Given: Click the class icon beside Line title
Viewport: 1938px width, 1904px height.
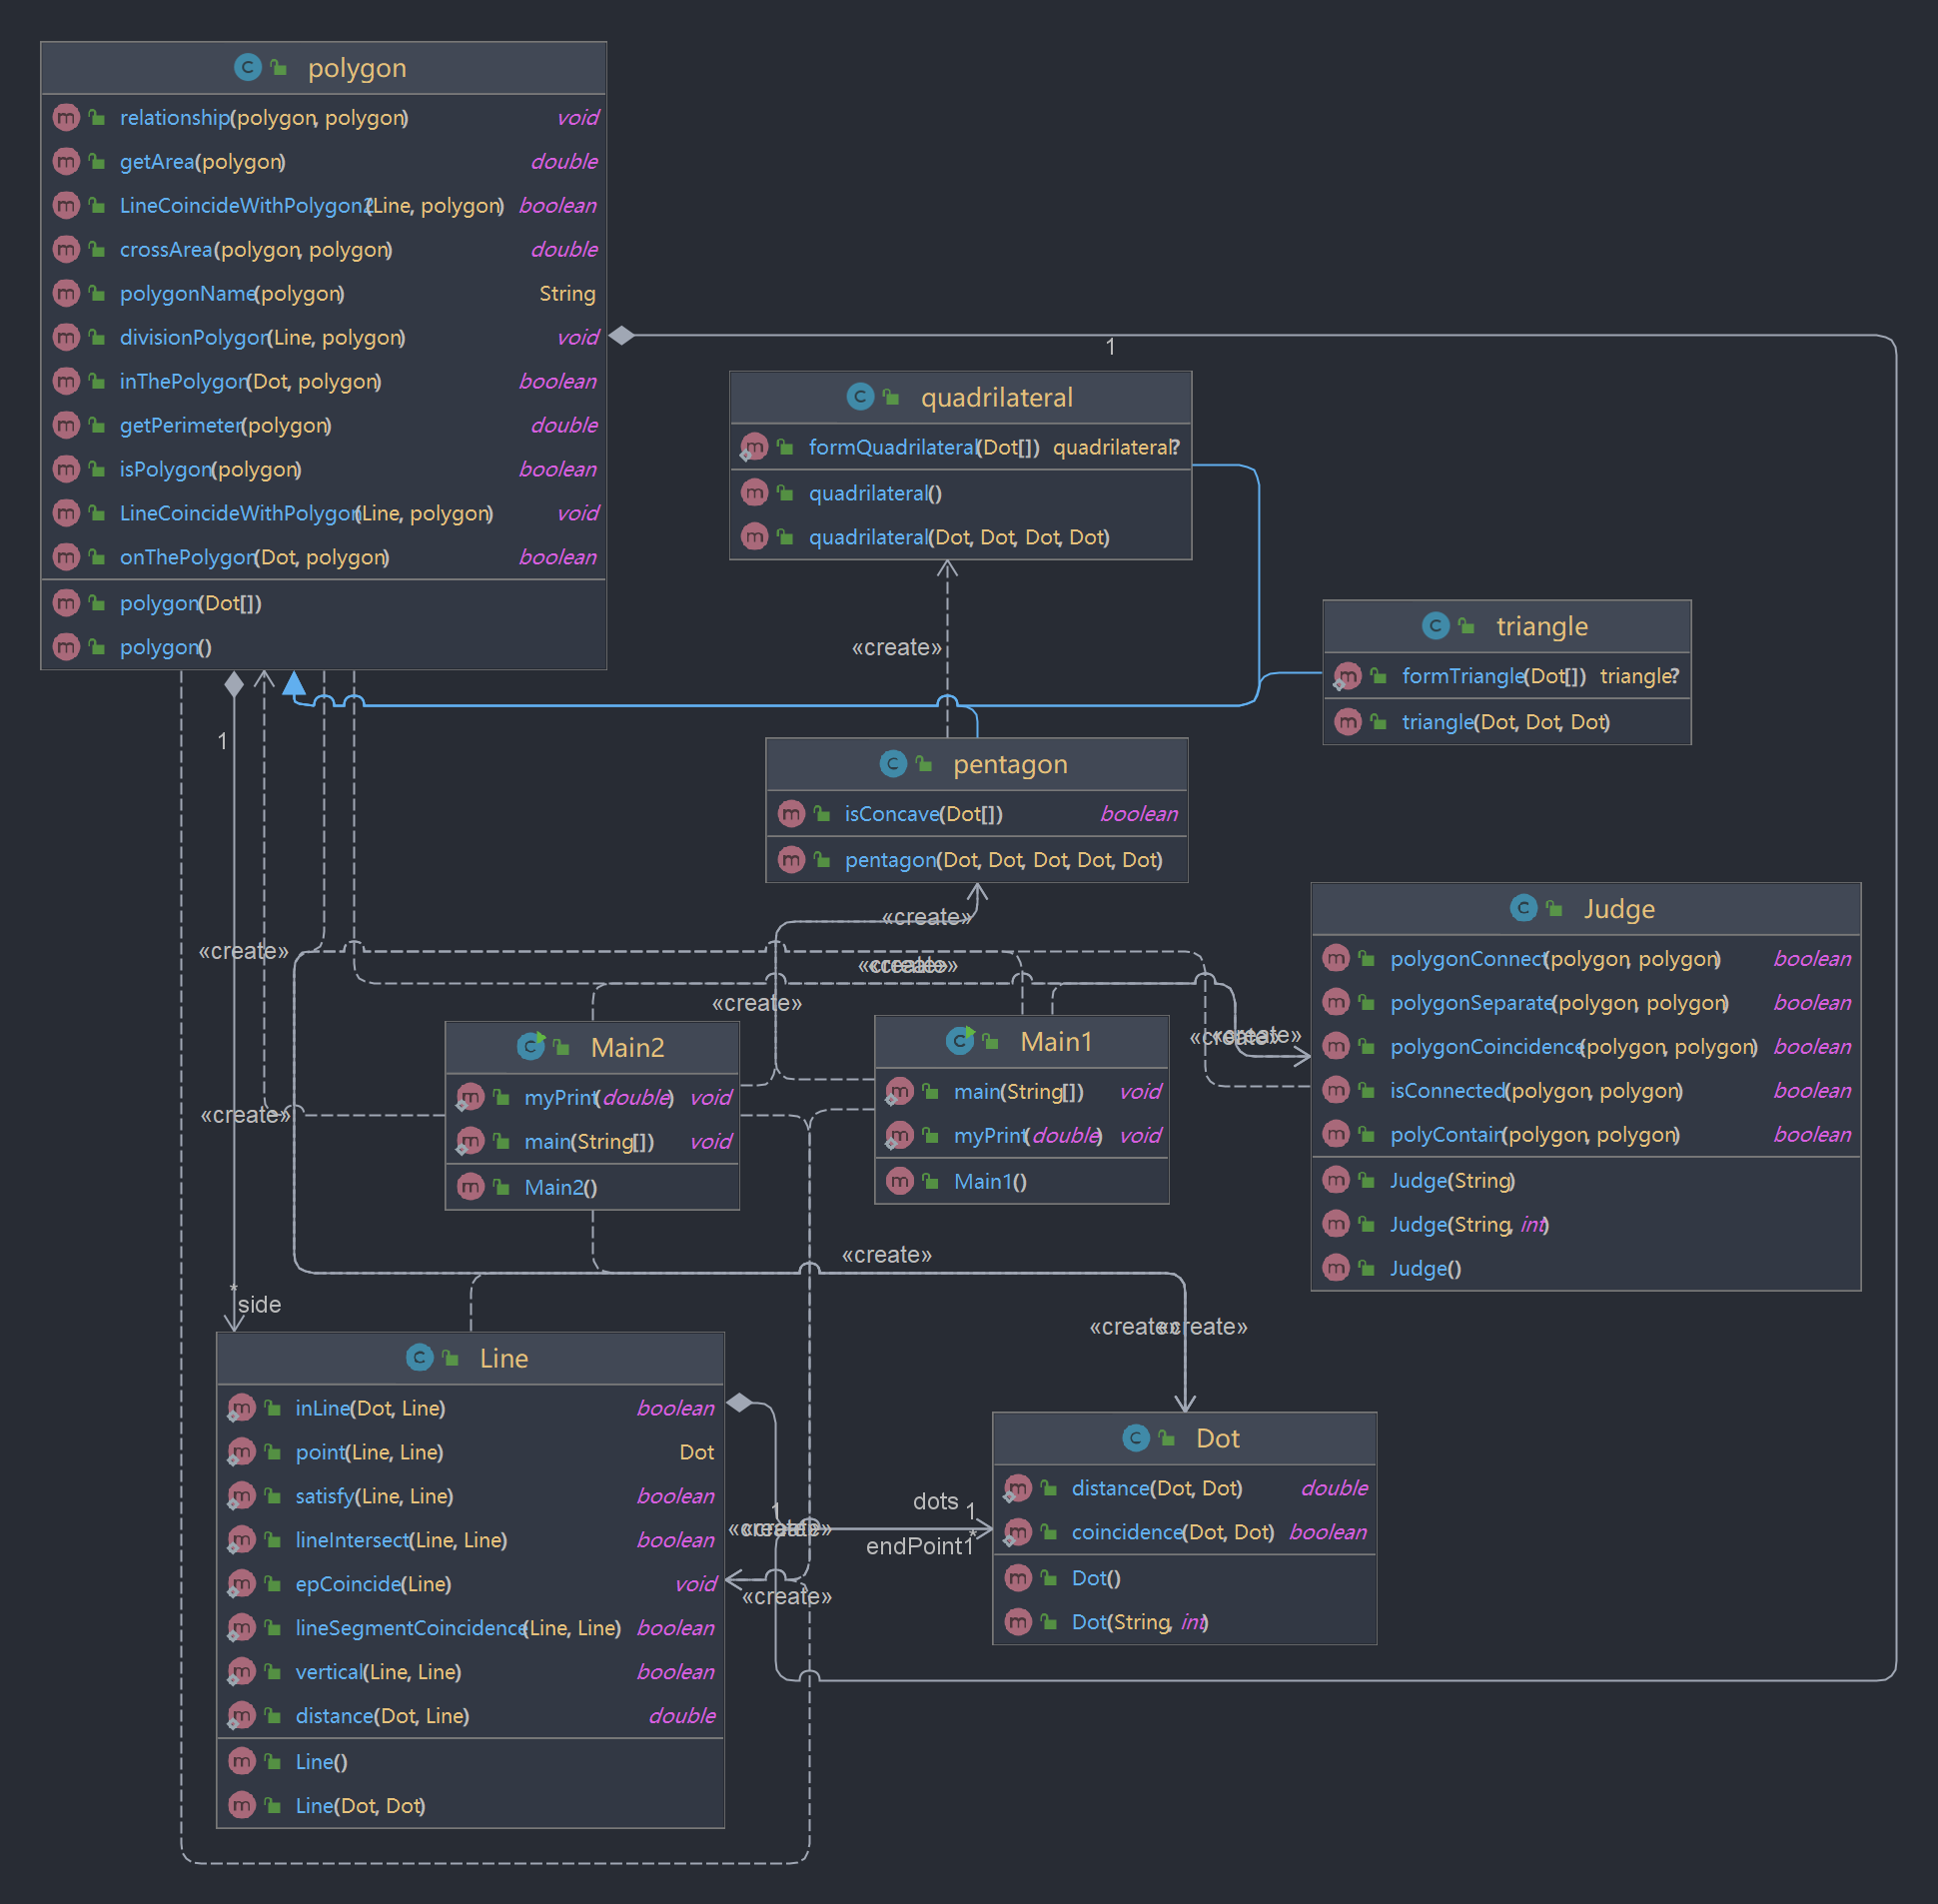Looking at the screenshot, I should point(419,1357).
